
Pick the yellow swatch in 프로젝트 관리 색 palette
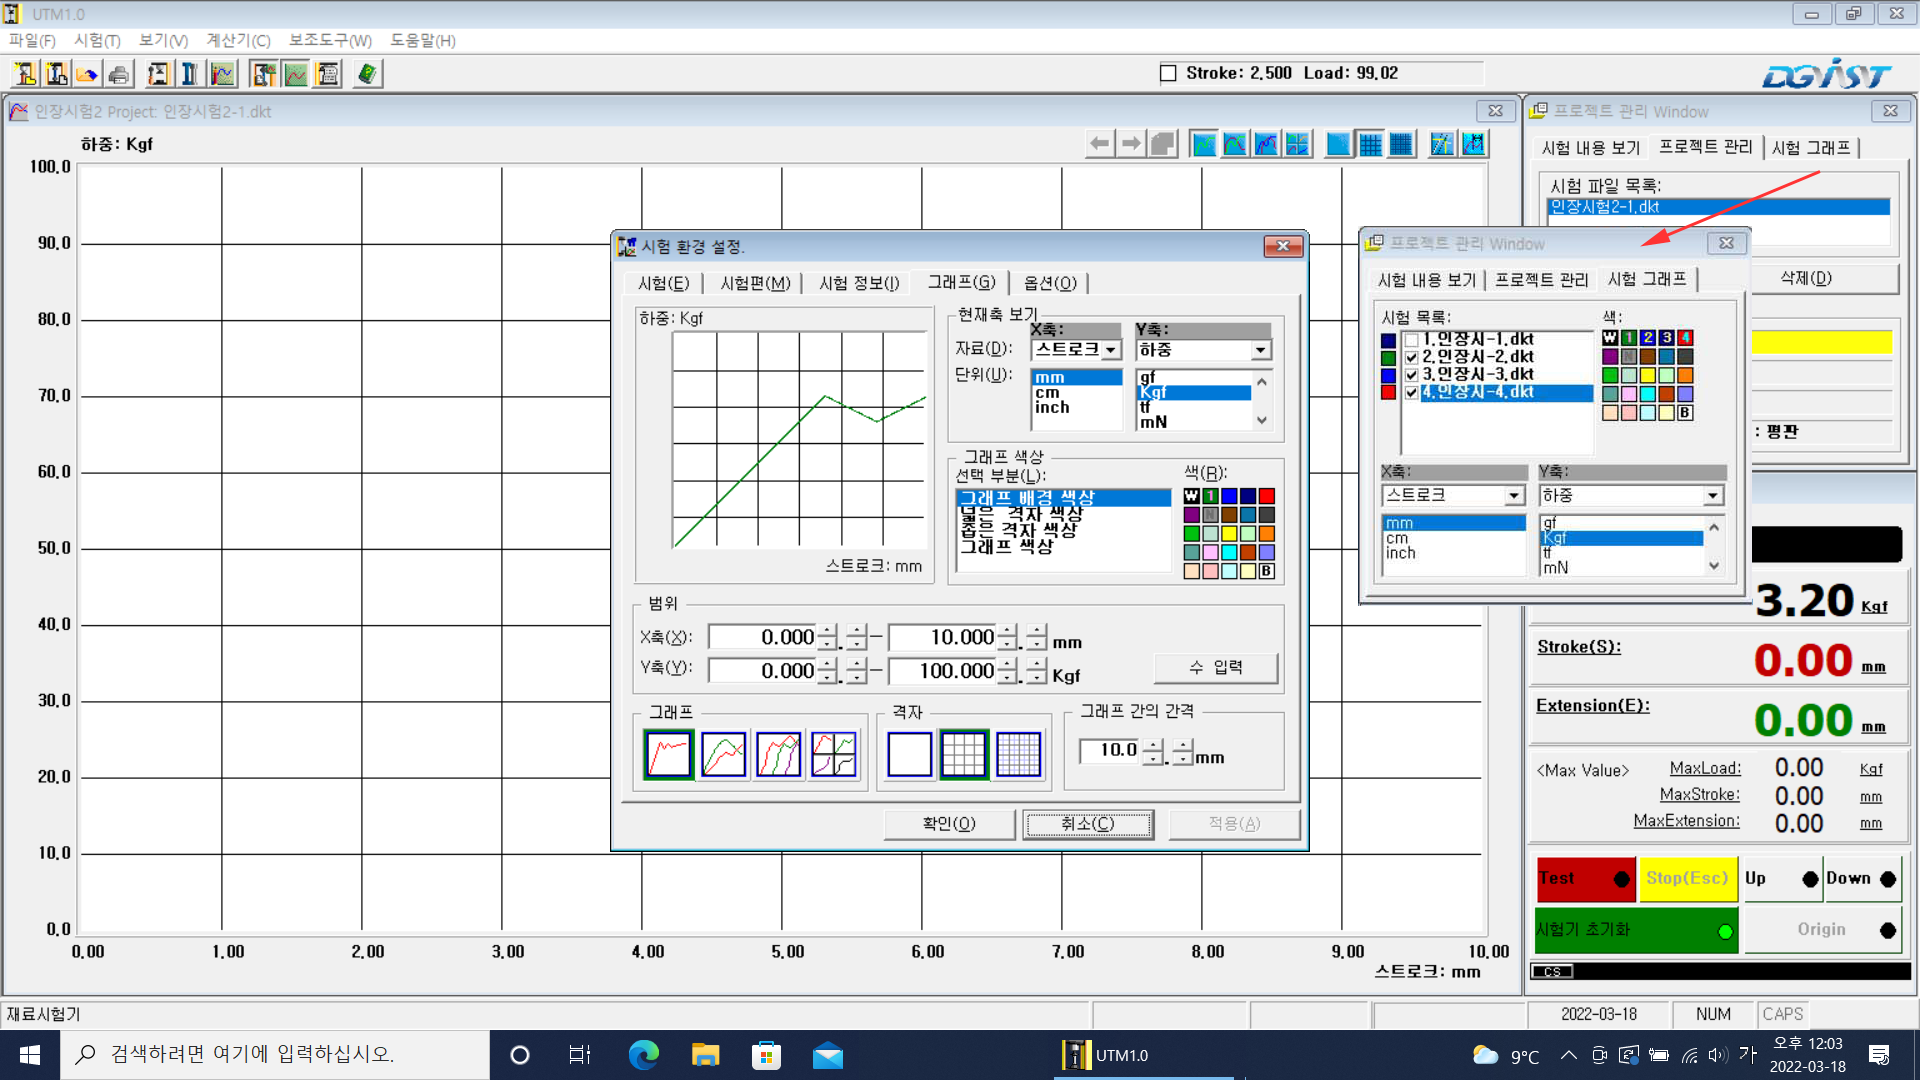click(x=1647, y=375)
